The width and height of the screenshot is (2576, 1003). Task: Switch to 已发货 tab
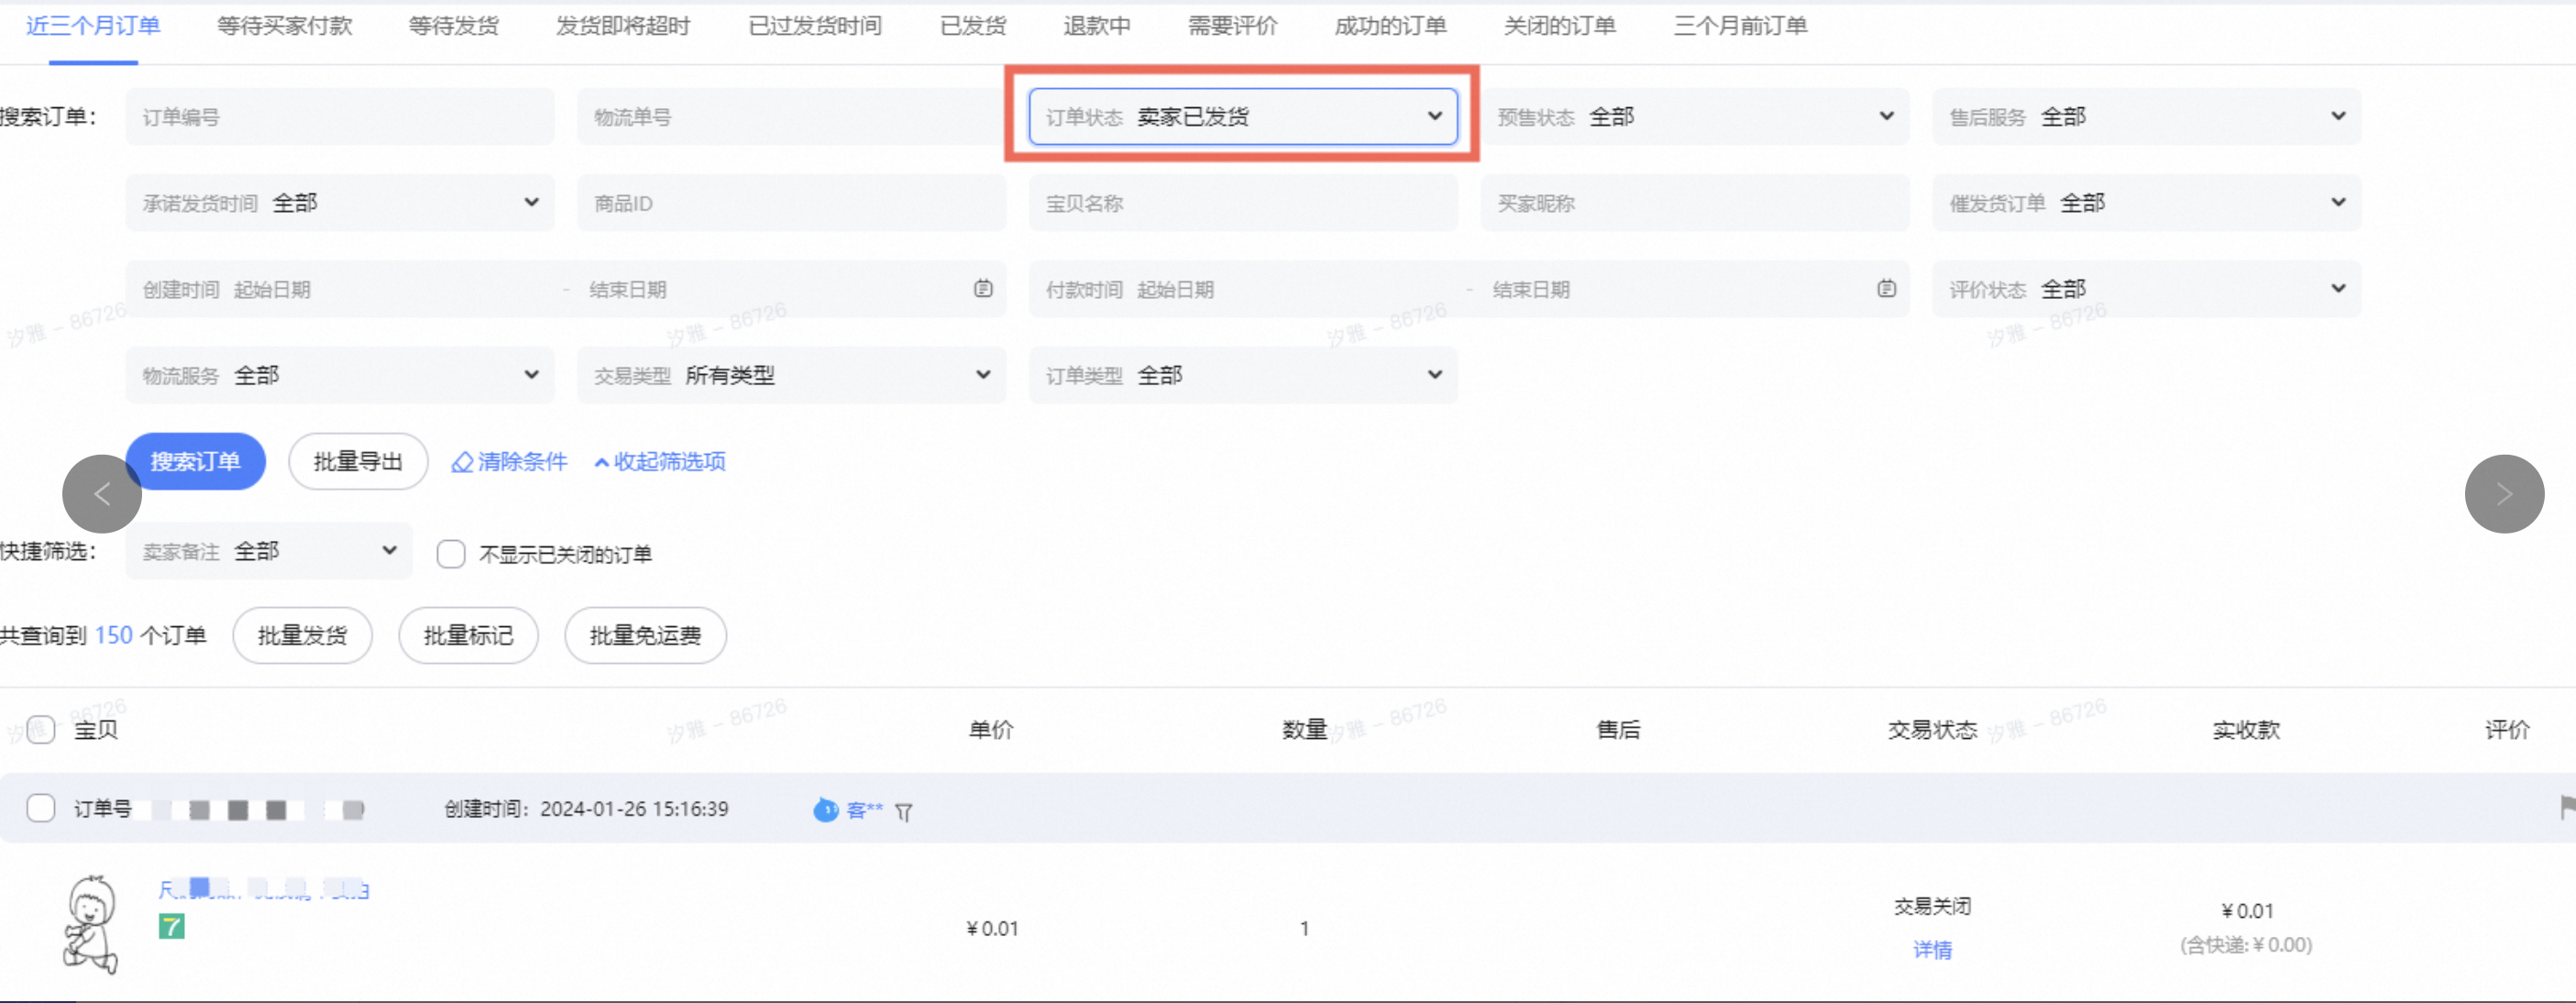[x=973, y=26]
